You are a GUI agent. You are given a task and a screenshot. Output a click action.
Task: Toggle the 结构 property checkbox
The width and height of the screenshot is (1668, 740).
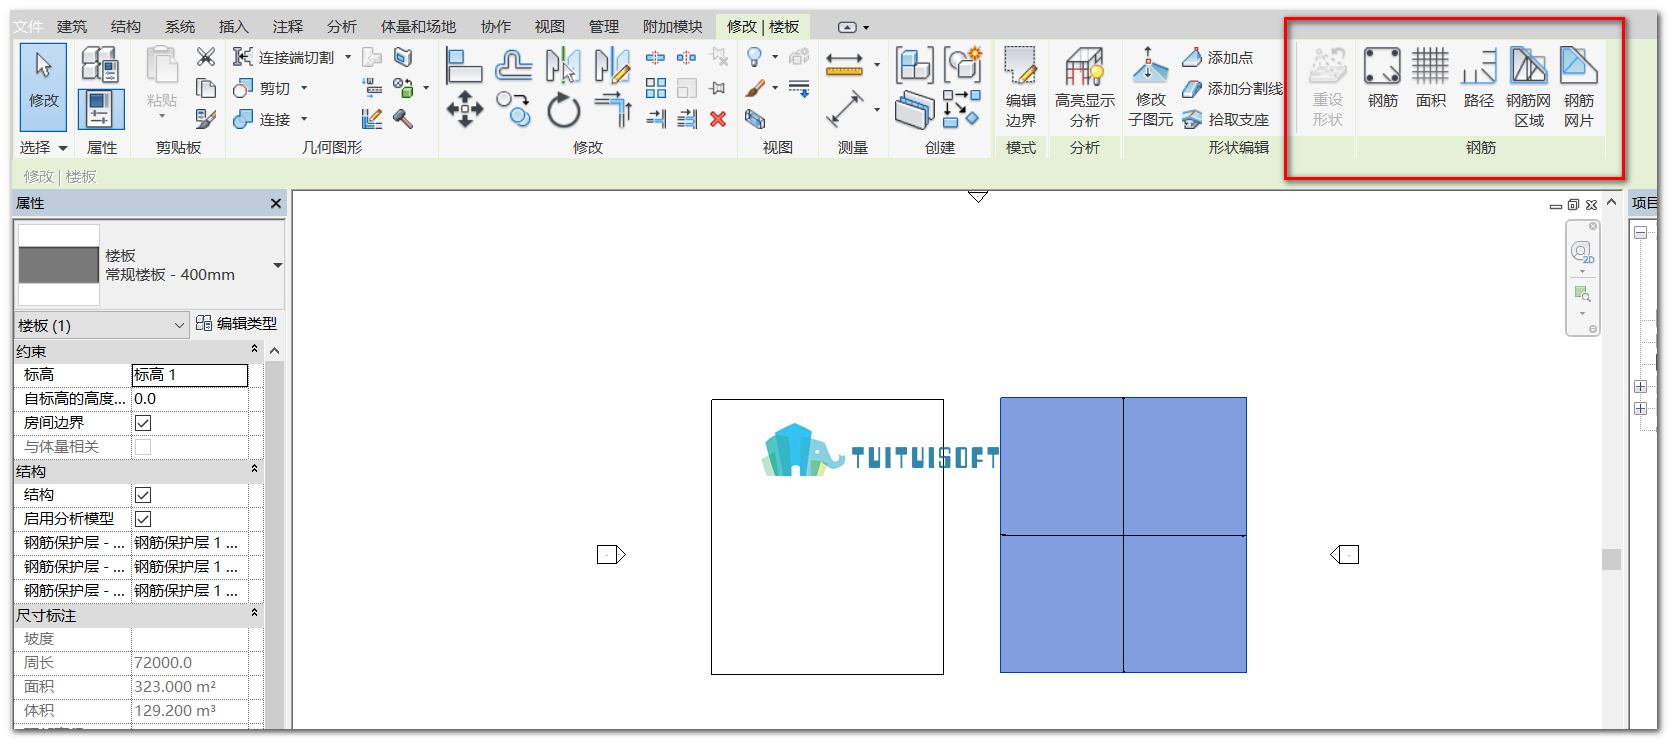[143, 495]
